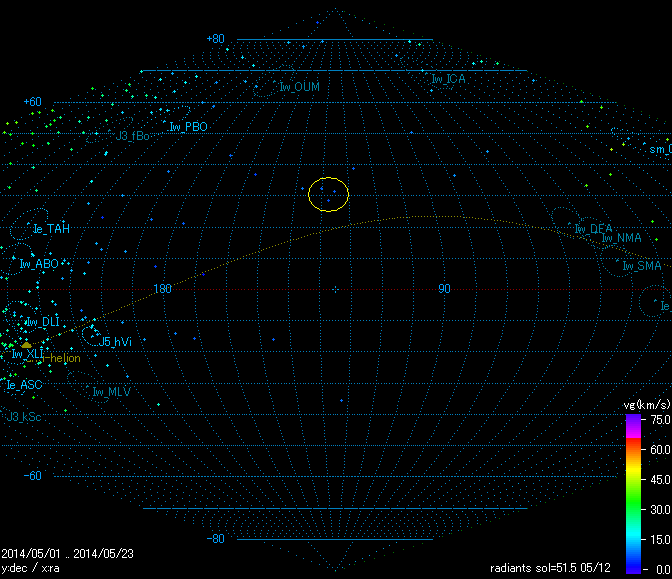Click the J5_hVi label
This screenshot has width=672, height=579.
(115, 342)
